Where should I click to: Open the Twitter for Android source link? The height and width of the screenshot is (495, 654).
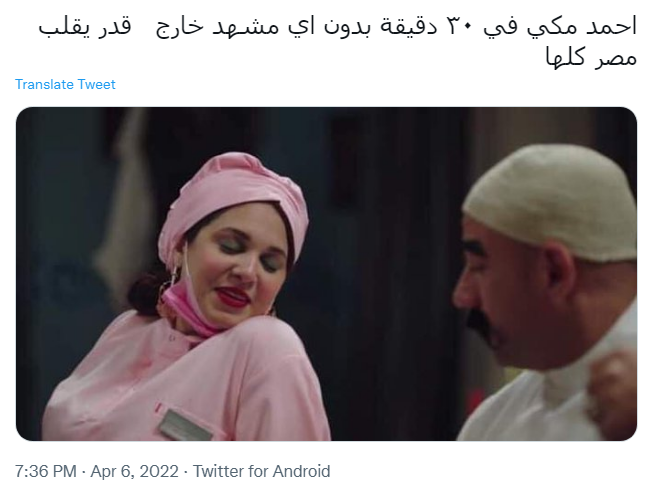(x=262, y=471)
